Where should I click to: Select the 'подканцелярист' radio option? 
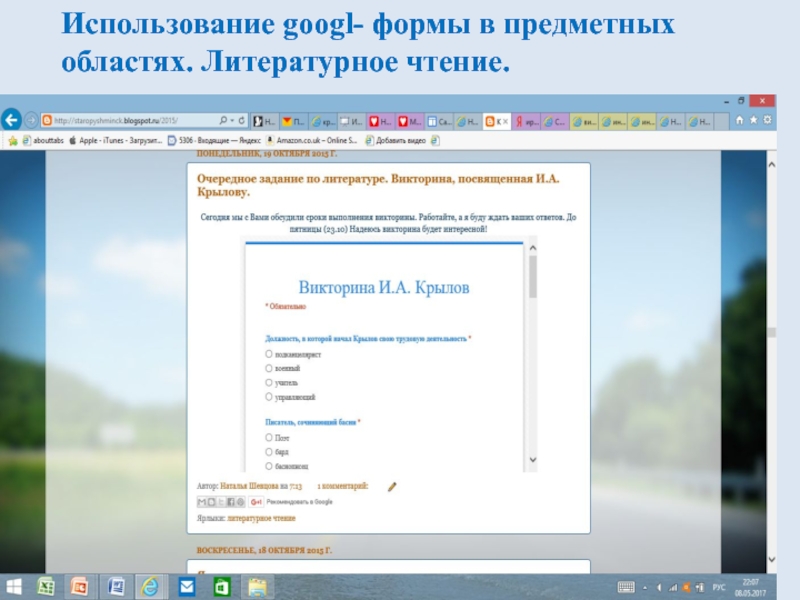point(269,354)
